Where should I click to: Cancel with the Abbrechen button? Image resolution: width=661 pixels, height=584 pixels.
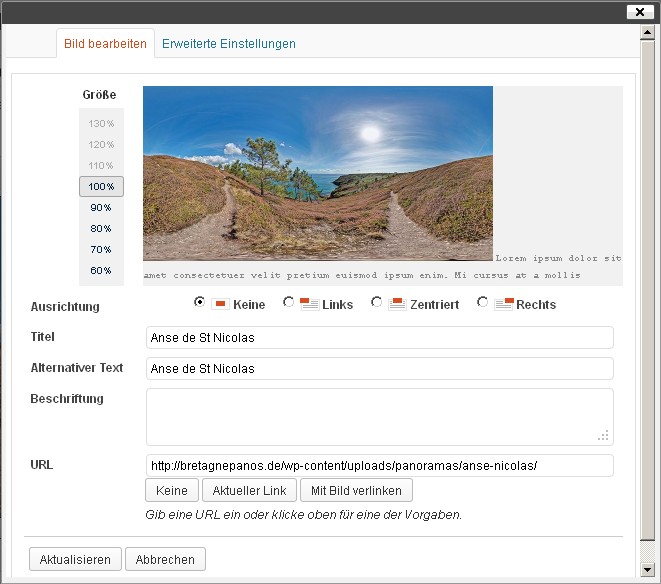coord(165,559)
